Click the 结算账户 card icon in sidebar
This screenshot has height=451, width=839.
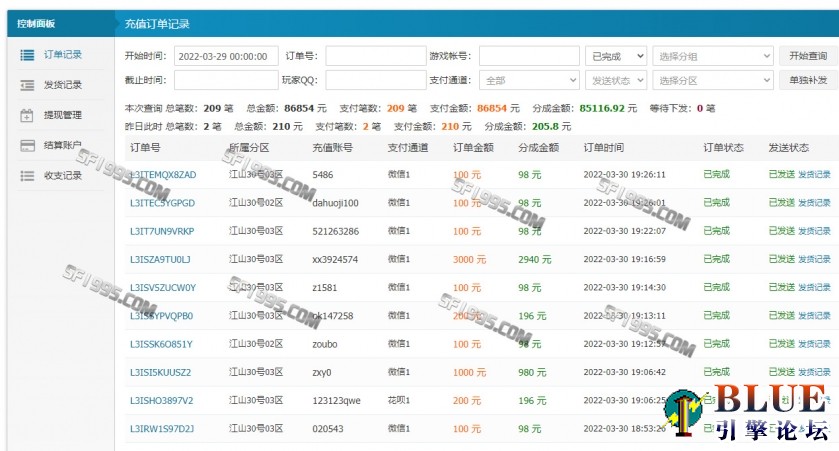(x=27, y=145)
